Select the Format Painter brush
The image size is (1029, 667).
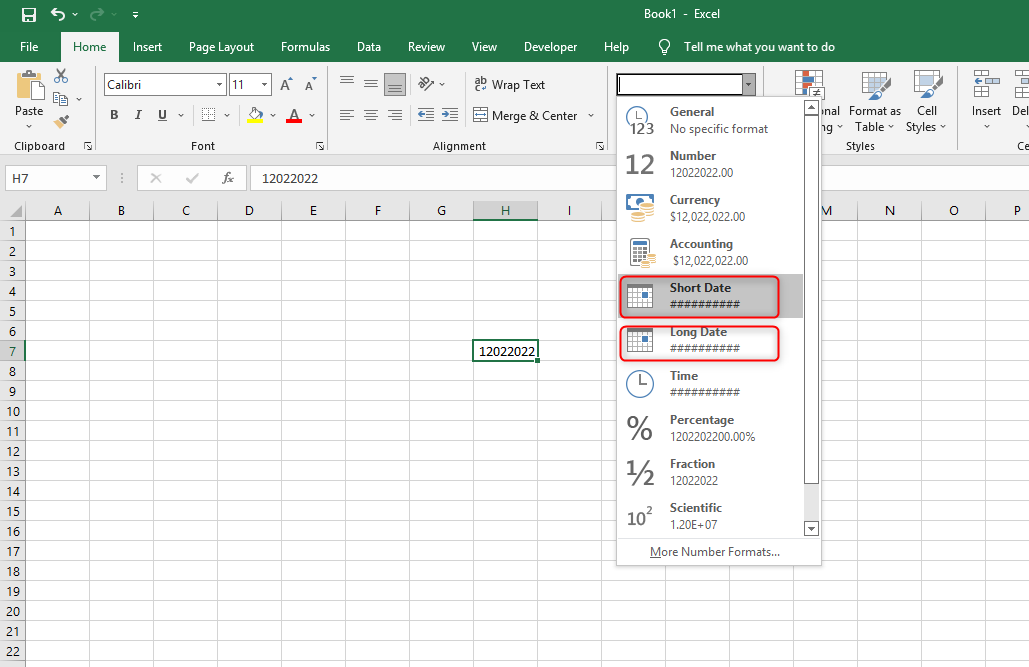[x=61, y=121]
